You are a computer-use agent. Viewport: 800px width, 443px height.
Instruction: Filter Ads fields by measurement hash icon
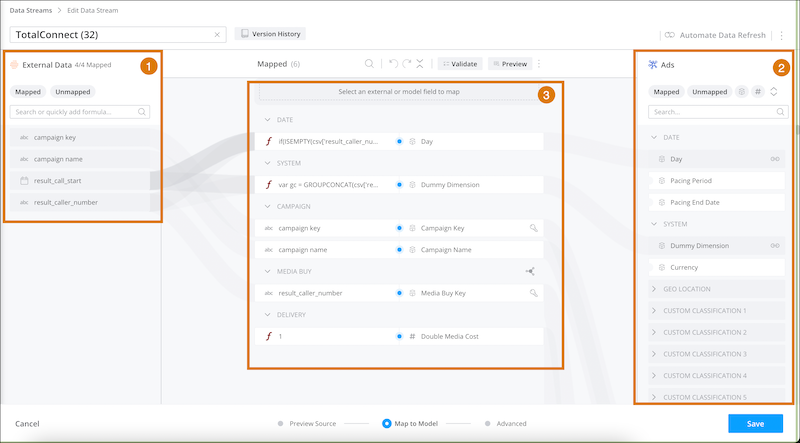pyautogui.click(x=758, y=92)
